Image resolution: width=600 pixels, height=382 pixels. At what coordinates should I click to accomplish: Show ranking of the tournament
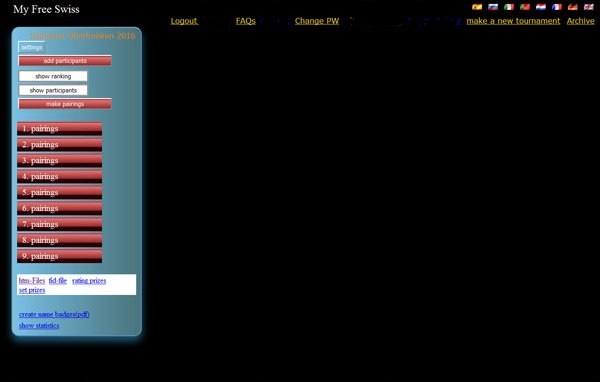pos(53,76)
